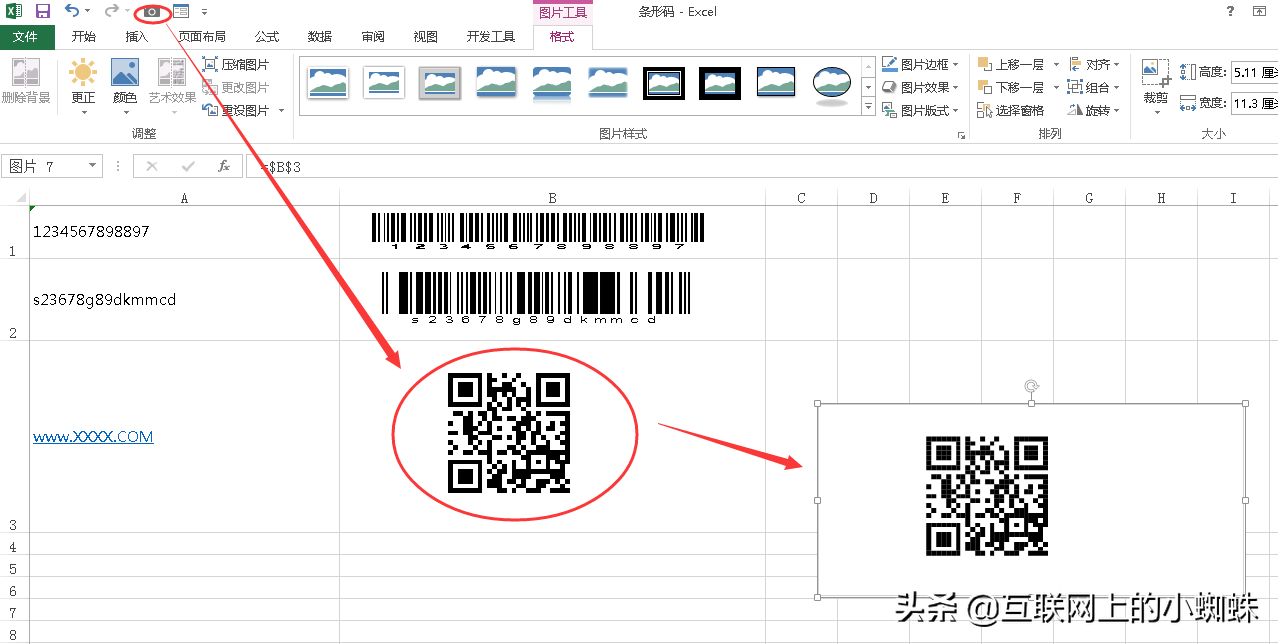1278x644 pixels.
Task: Apply the thick black double frame picture style
Action: point(664,83)
